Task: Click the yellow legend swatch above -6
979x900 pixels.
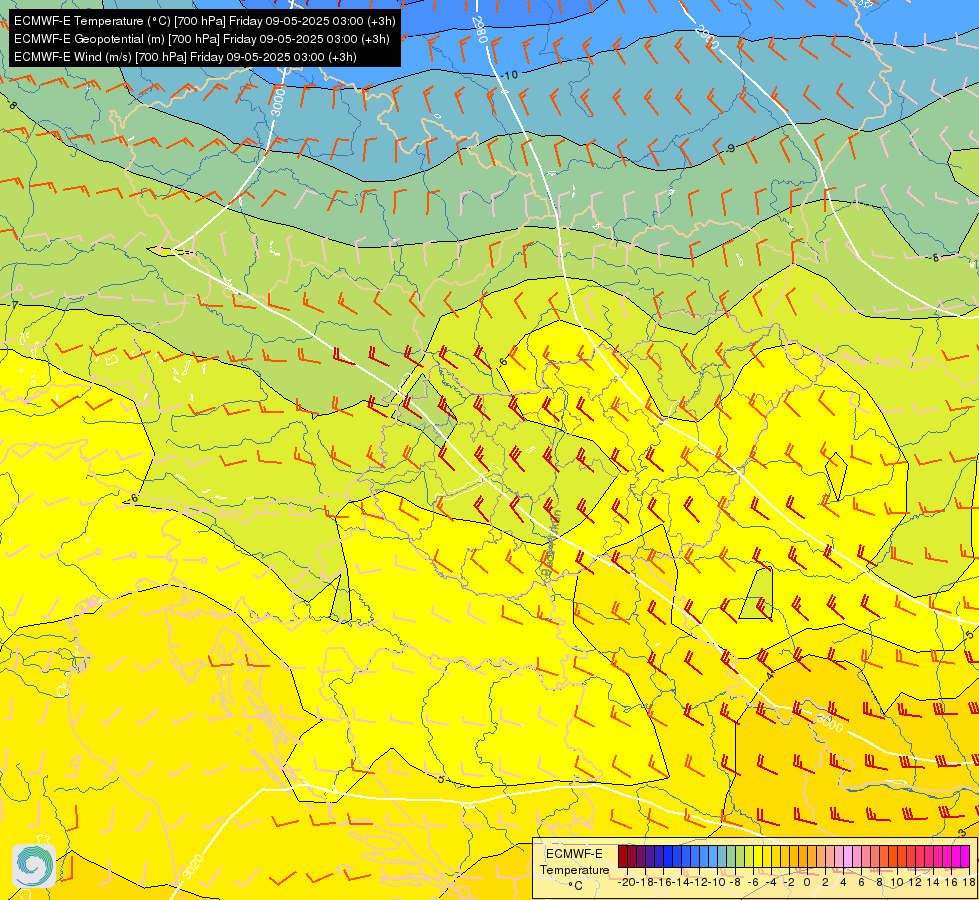Action: click(x=758, y=856)
